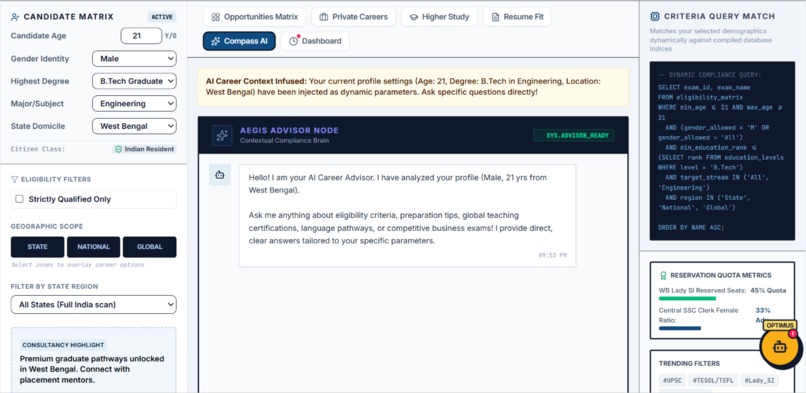806x393 pixels.
Task: Click the 'TRENDING FILTERS' heading
Action: [689, 363]
